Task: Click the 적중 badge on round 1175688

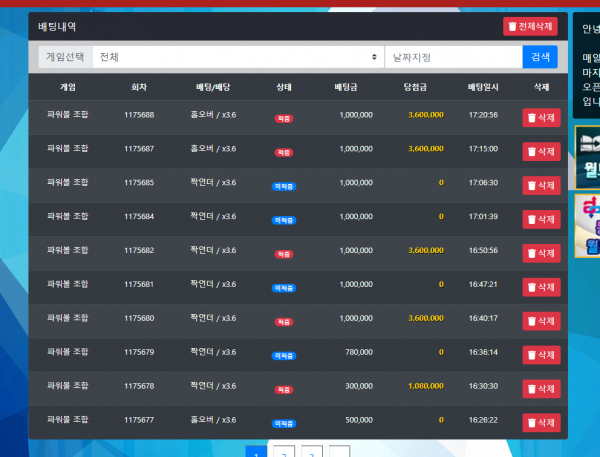Action: pos(284,119)
